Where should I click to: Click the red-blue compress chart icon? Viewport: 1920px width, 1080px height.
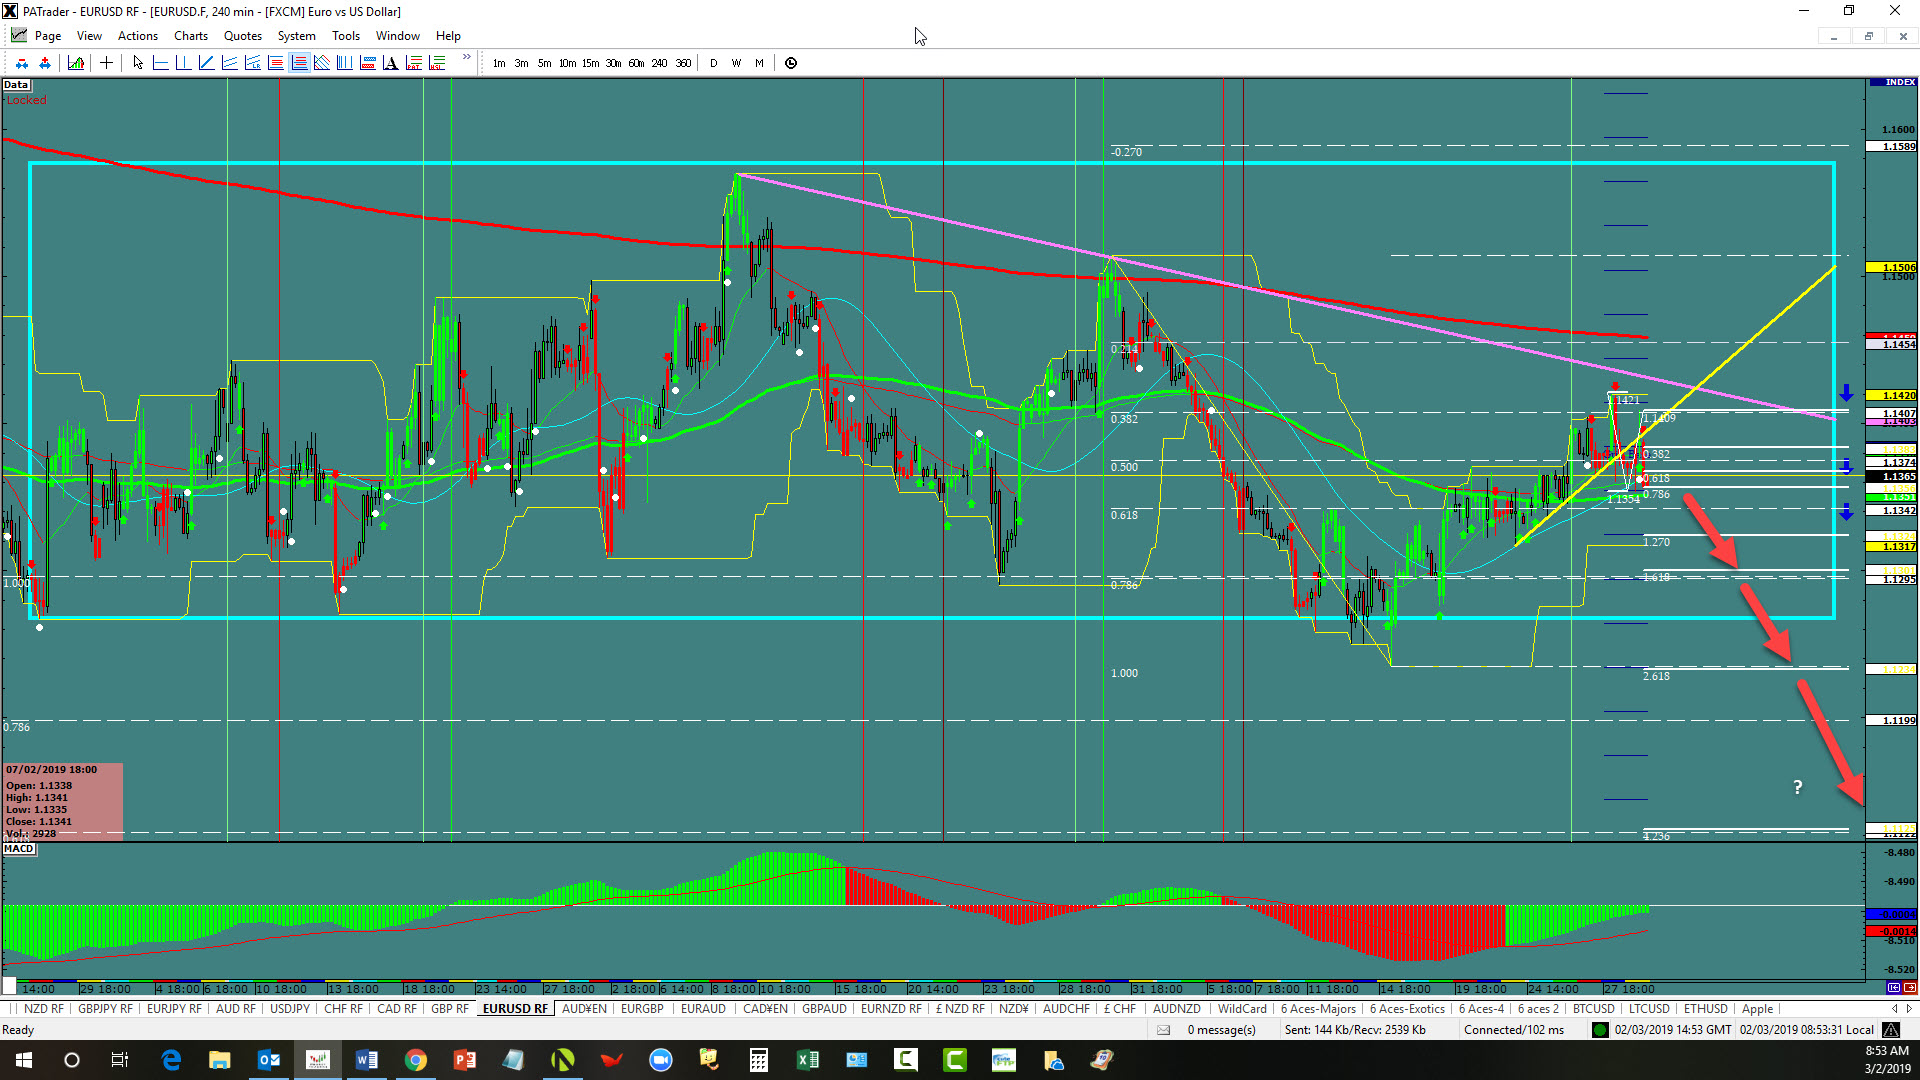22,63
